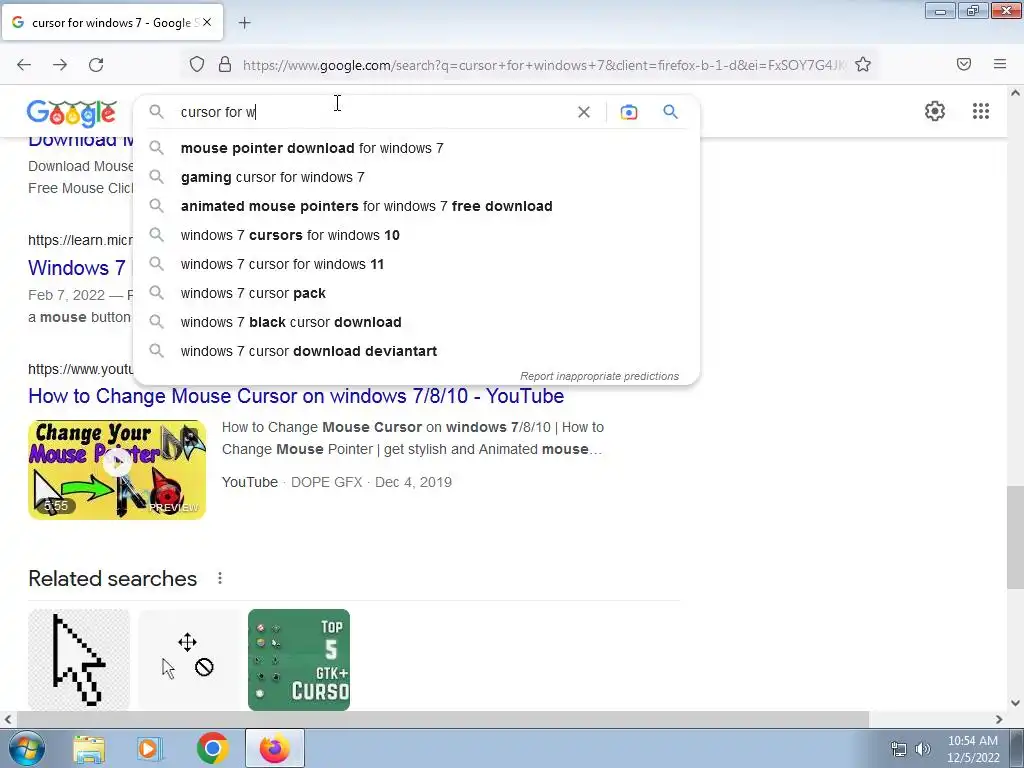Viewport: 1024px width, 768px height.
Task: Choose suggestion 'windows 7 cursor download deviantart'
Action: tap(416, 351)
